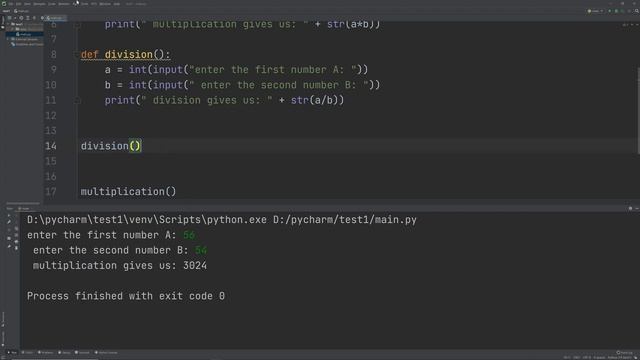The width and height of the screenshot is (640, 360).
Task: Open the Terminal tool window tab
Action: (x=82, y=353)
